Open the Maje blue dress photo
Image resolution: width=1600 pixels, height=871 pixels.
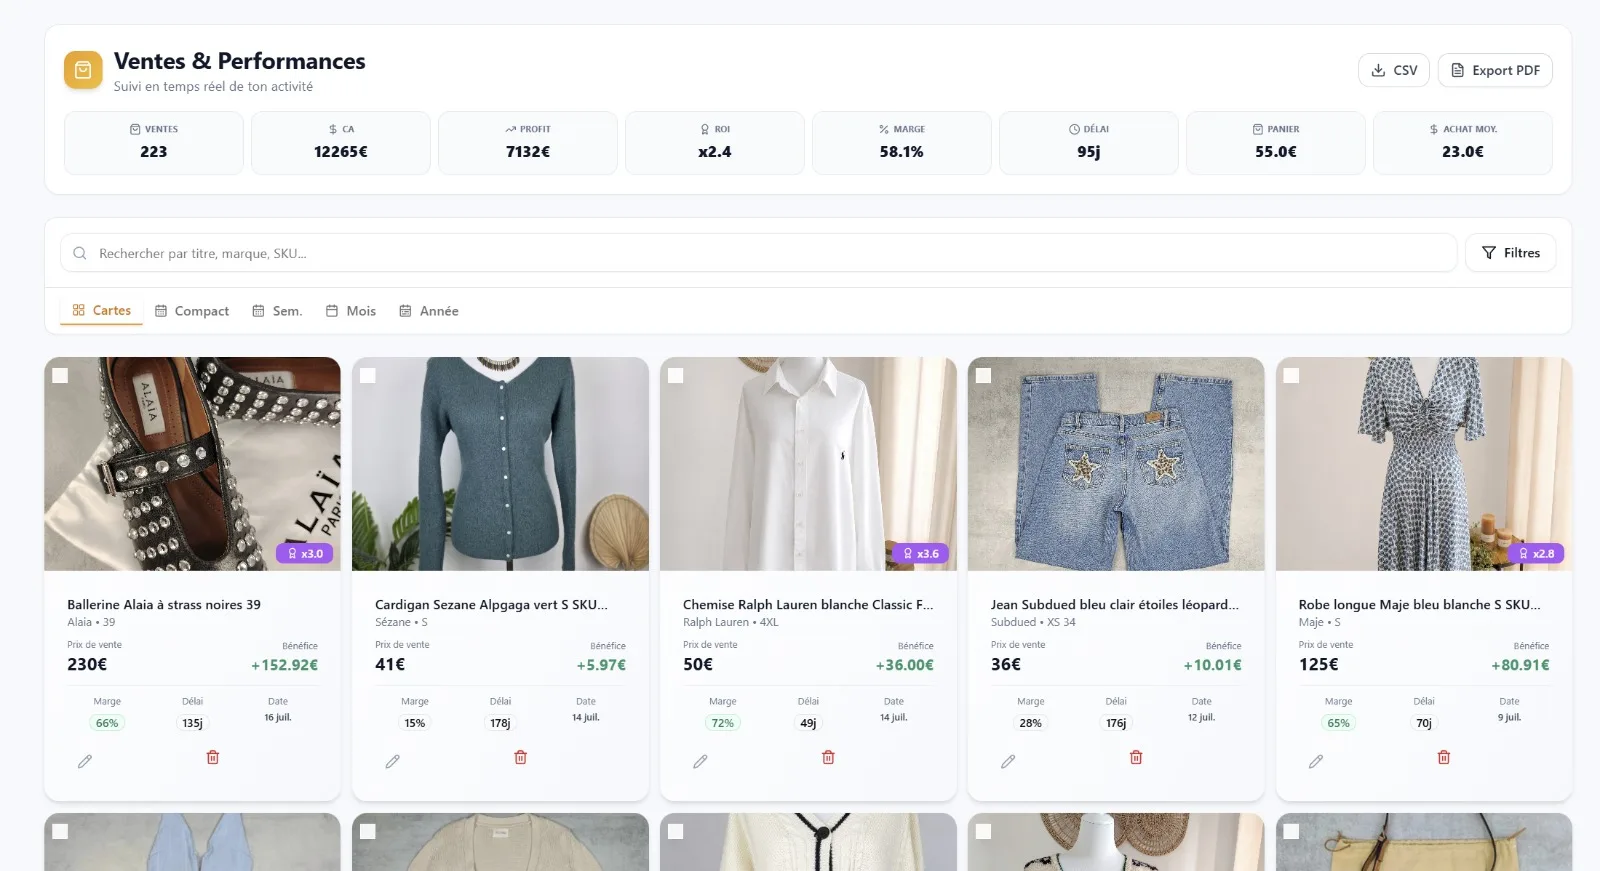point(1424,464)
